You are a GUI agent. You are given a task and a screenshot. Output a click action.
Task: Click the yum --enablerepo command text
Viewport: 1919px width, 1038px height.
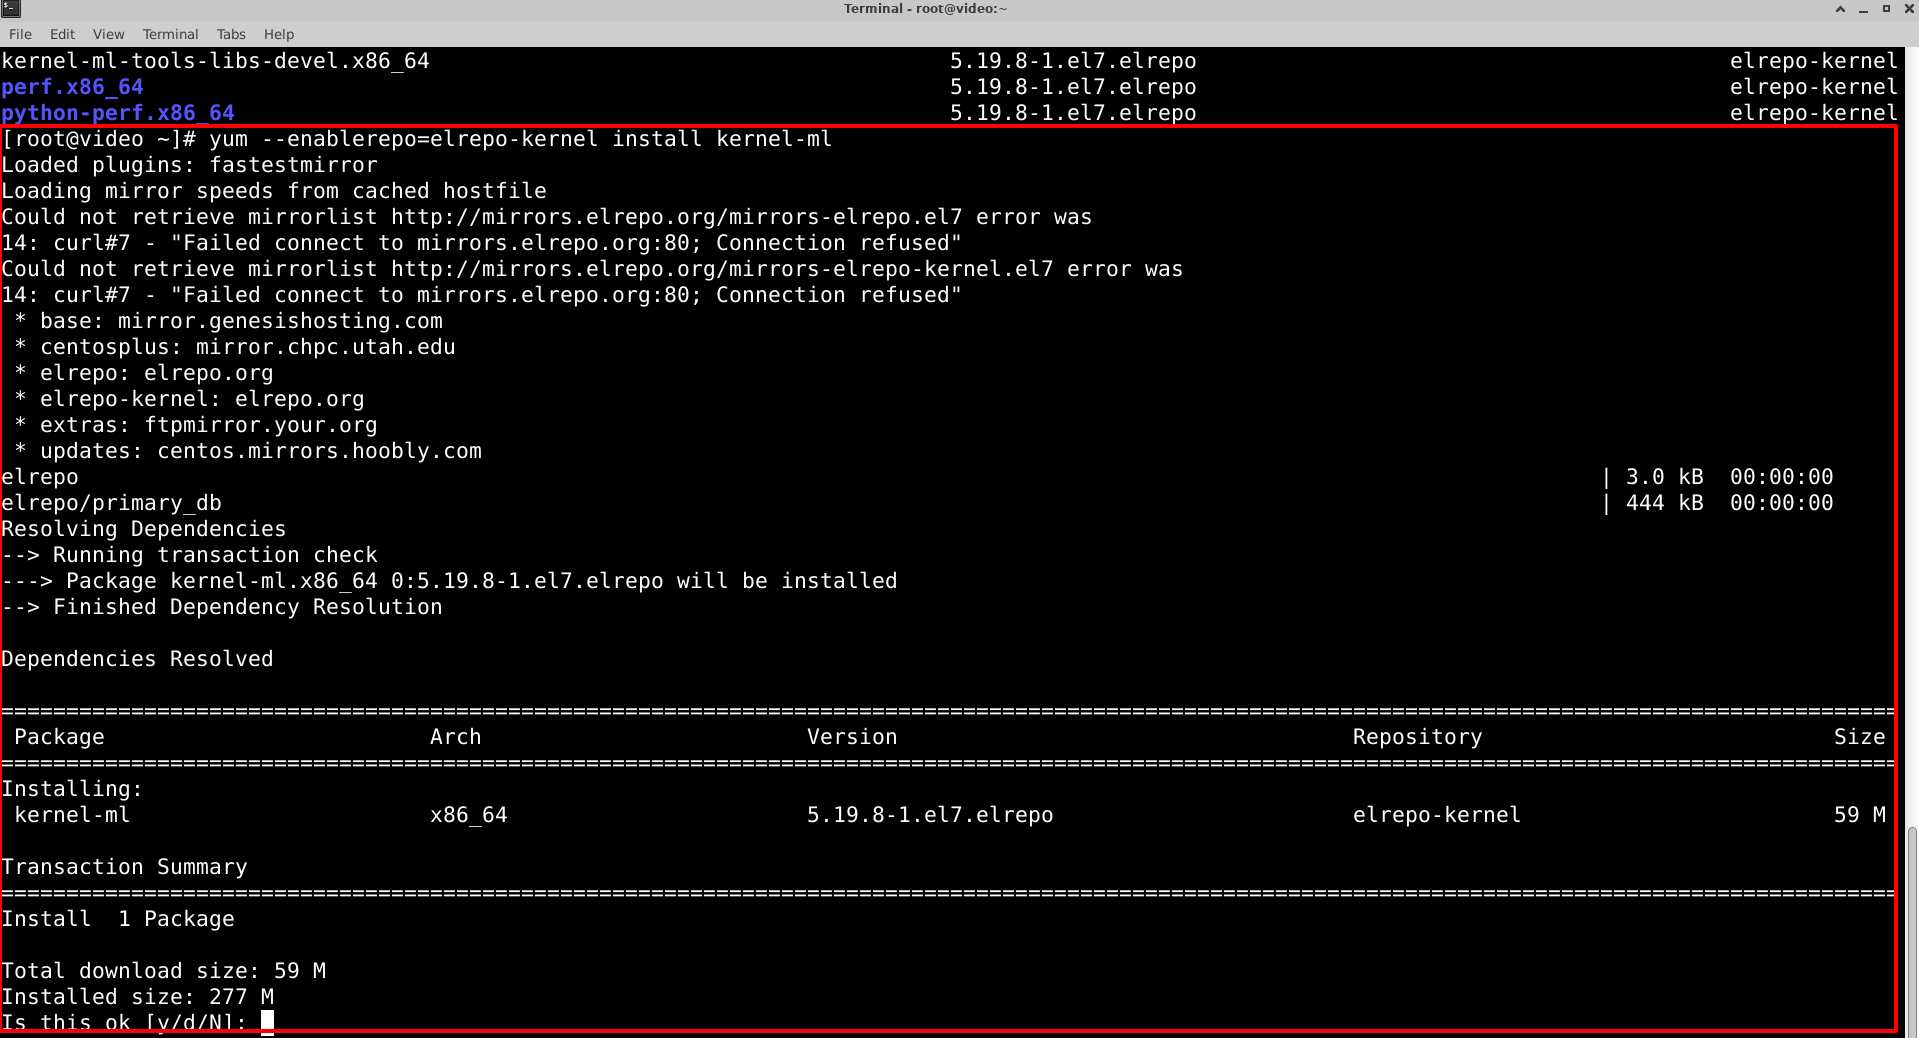click(520, 139)
